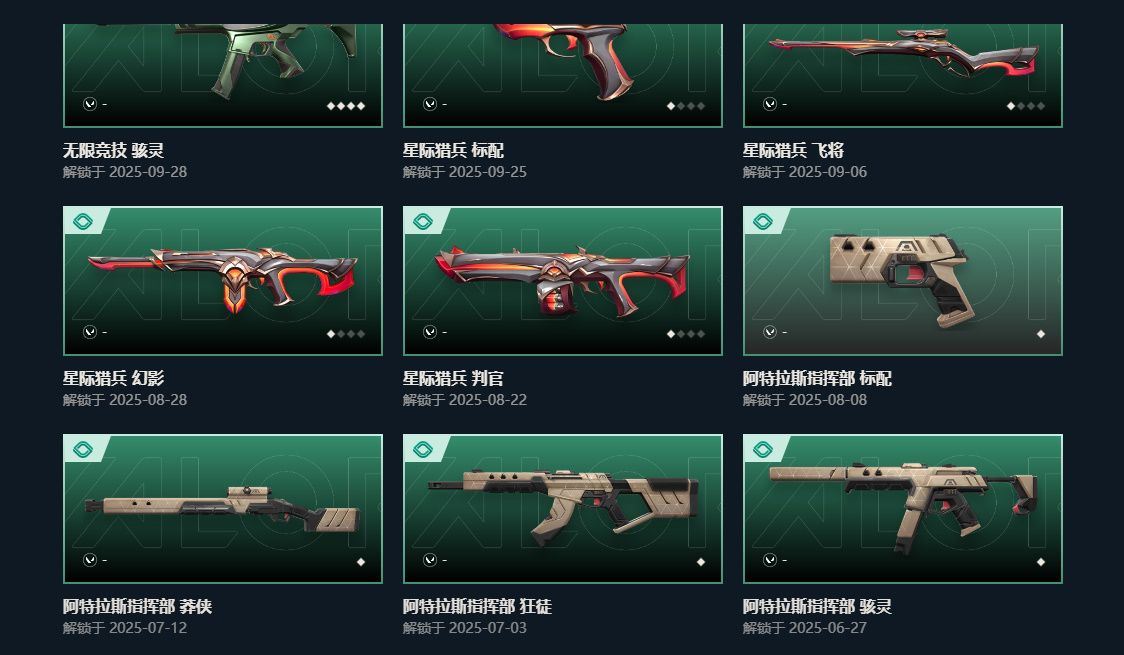Image resolution: width=1124 pixels, height=655 pixels.
Task: Click the badge icon on 阿特拉斯指挥部 标配 card
Action: coord(763,221)
